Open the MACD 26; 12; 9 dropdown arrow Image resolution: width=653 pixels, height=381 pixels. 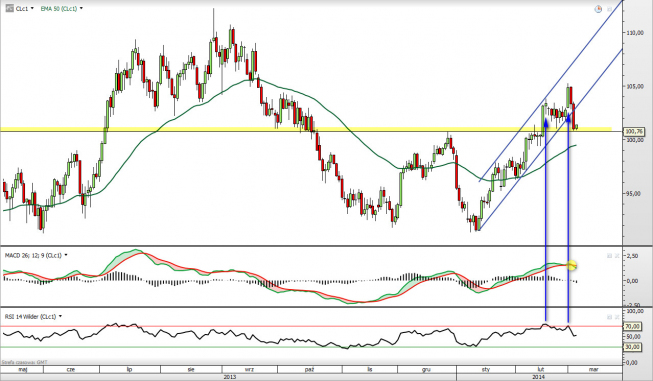click(x=66, y=255)
